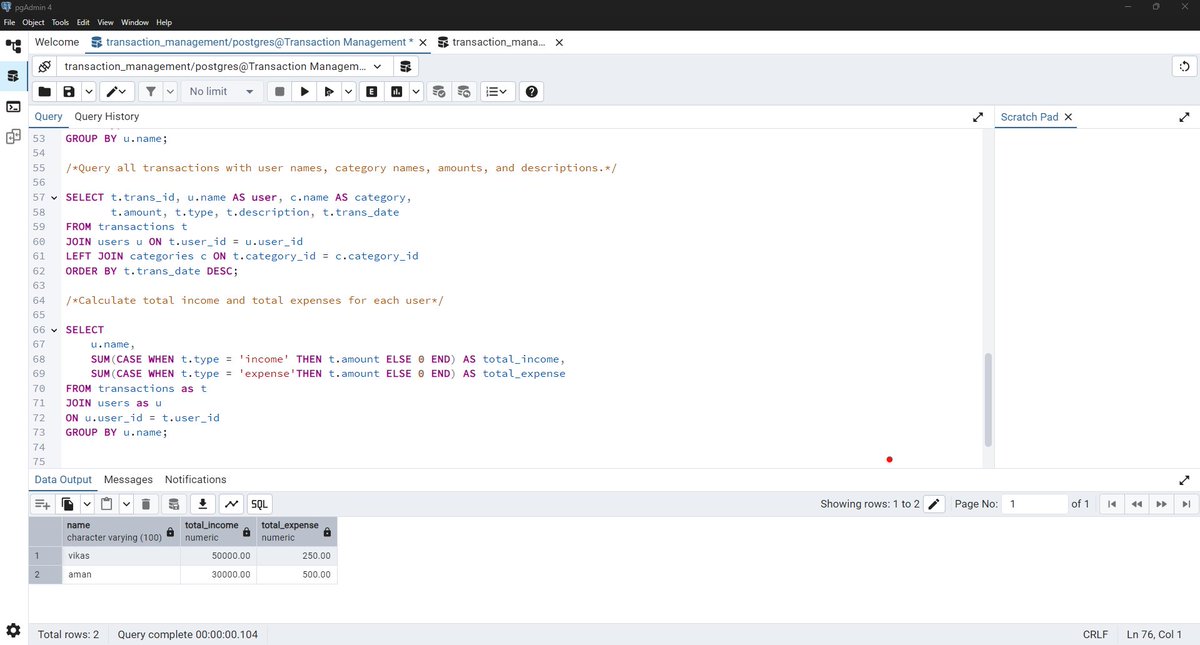
Task: Go to the first results page
Action: pos(1112,504)
